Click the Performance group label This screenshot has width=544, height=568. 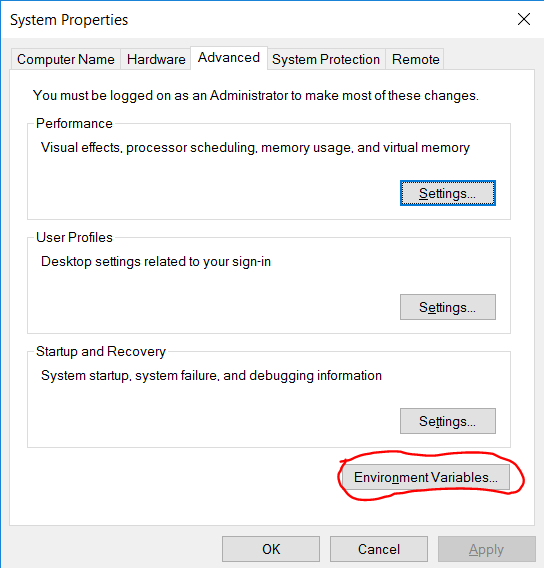(x=74, y=124)
